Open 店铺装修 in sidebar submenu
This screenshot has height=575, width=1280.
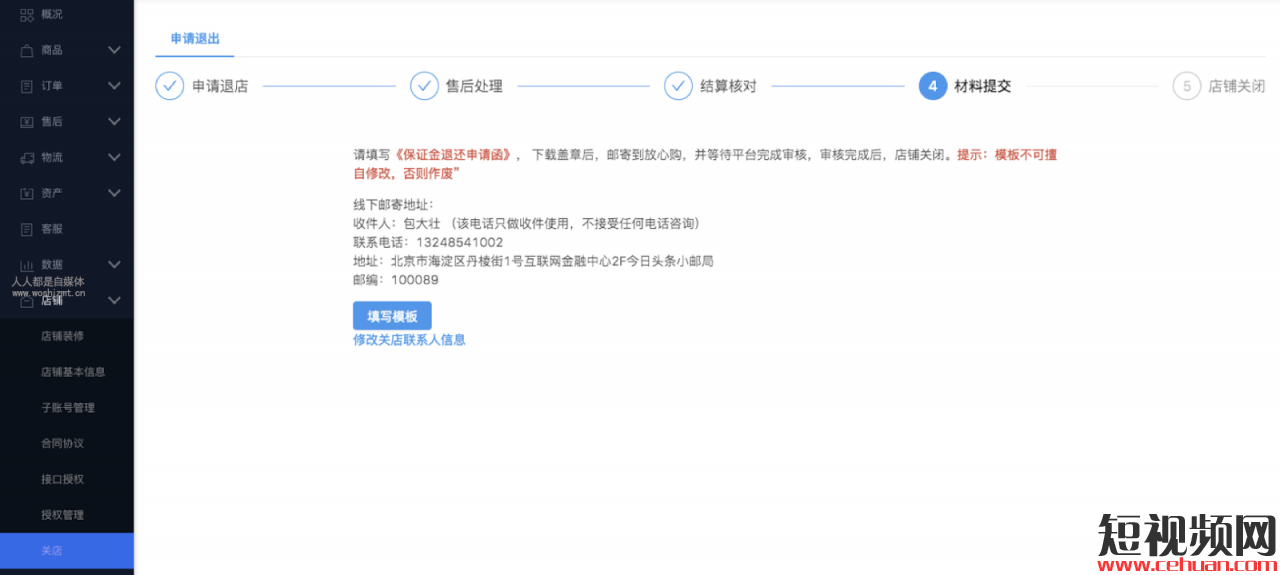(62, 336)
